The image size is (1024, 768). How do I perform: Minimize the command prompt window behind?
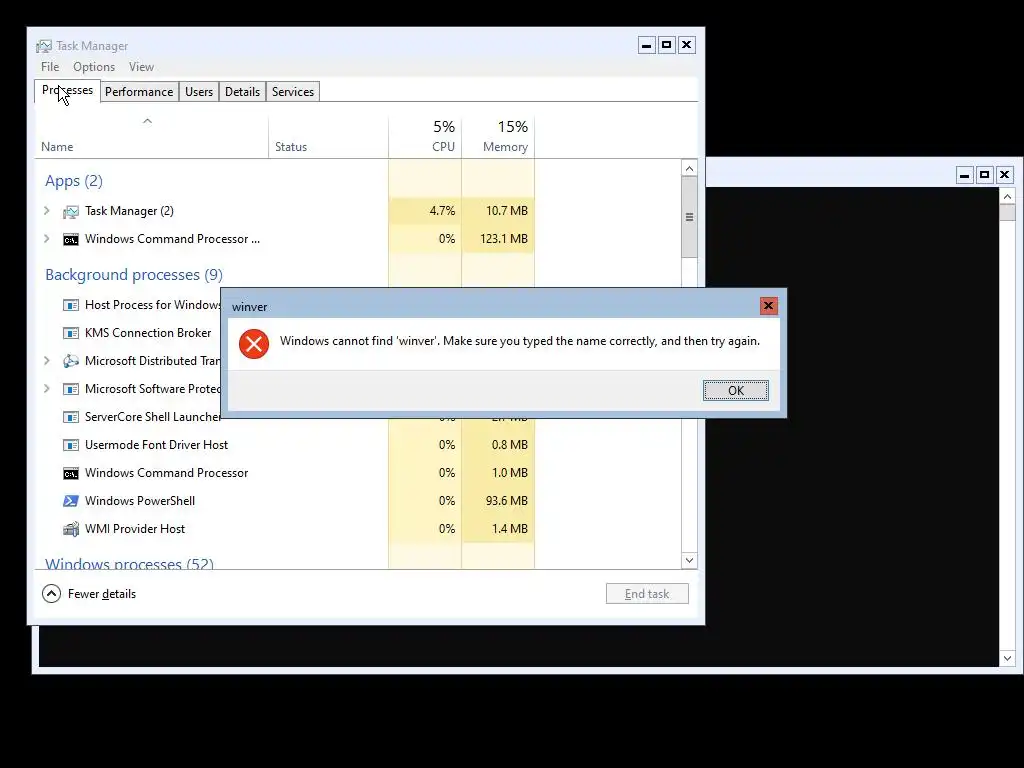click(965, 175)
